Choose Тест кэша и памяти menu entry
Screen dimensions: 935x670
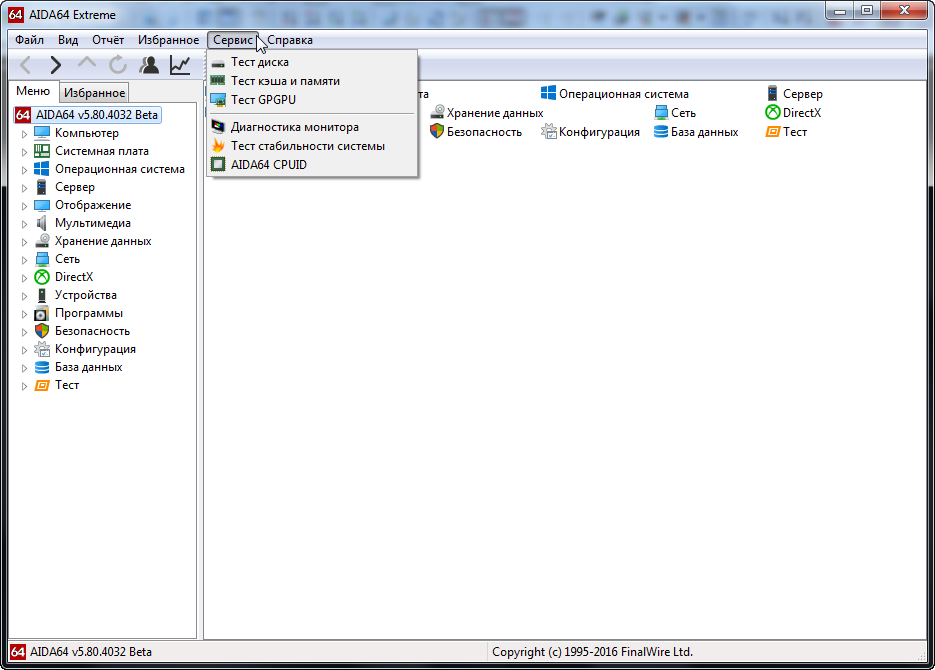pyautogui.click(x=312, y=80)
